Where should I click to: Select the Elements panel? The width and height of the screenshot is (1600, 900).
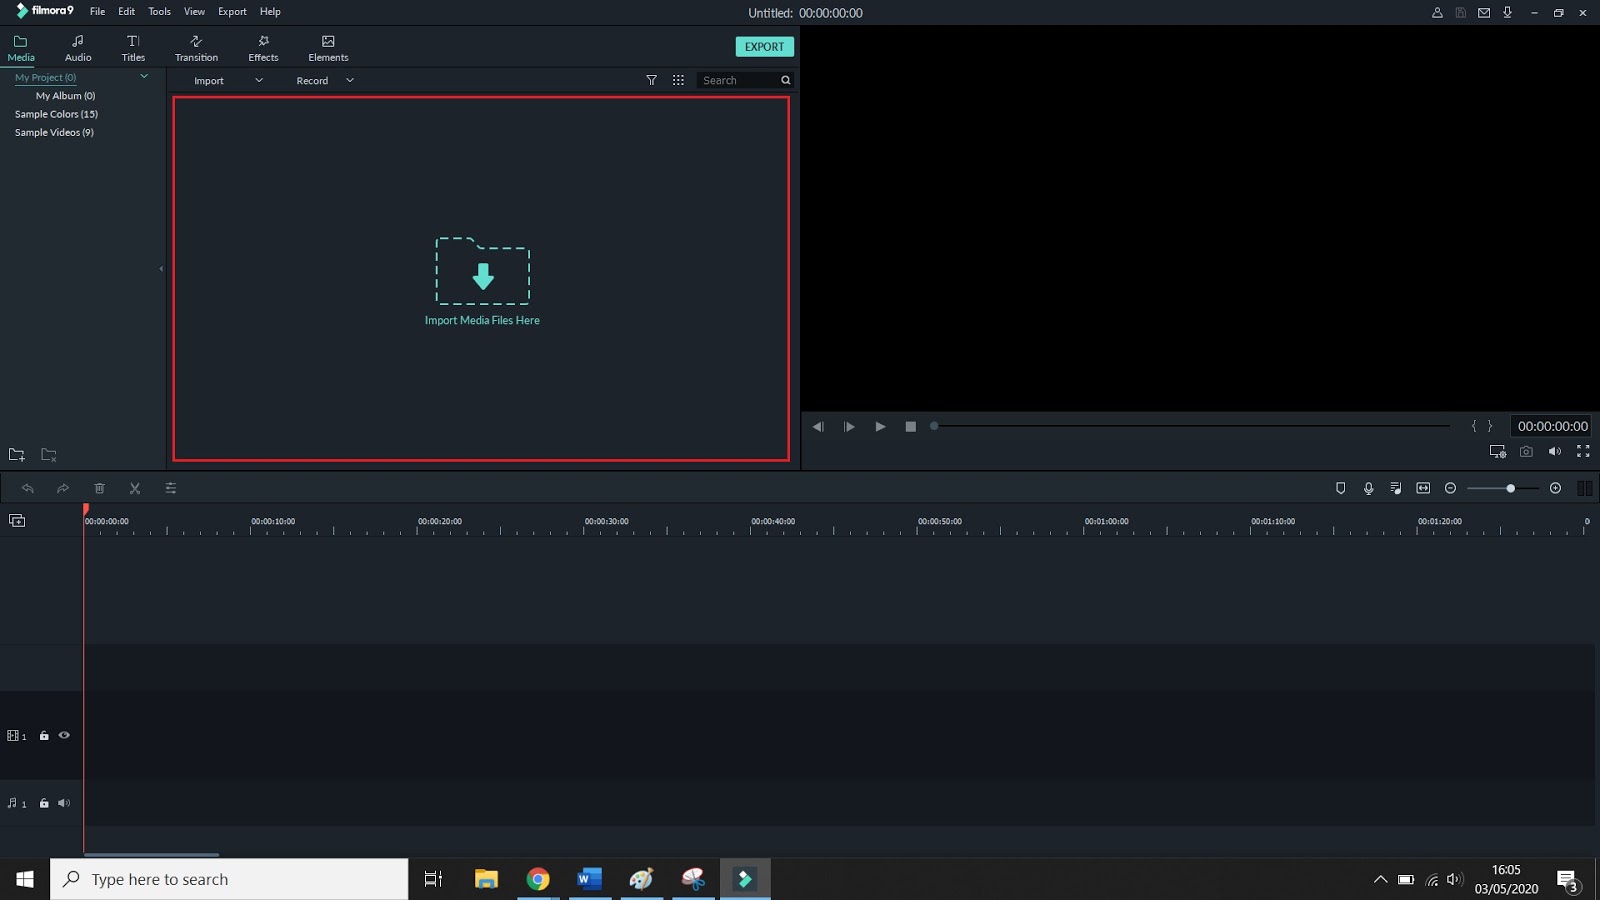click(x=327, y=46)
